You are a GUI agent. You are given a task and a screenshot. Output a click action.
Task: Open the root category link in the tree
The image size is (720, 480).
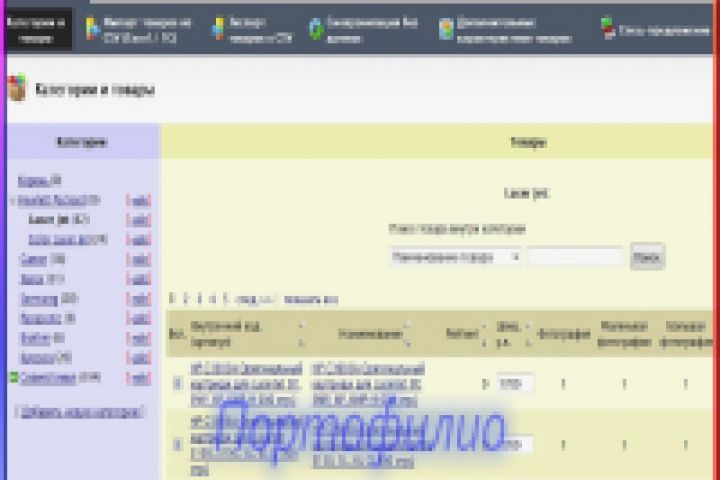pyautogui.click(x=34, y=181)
